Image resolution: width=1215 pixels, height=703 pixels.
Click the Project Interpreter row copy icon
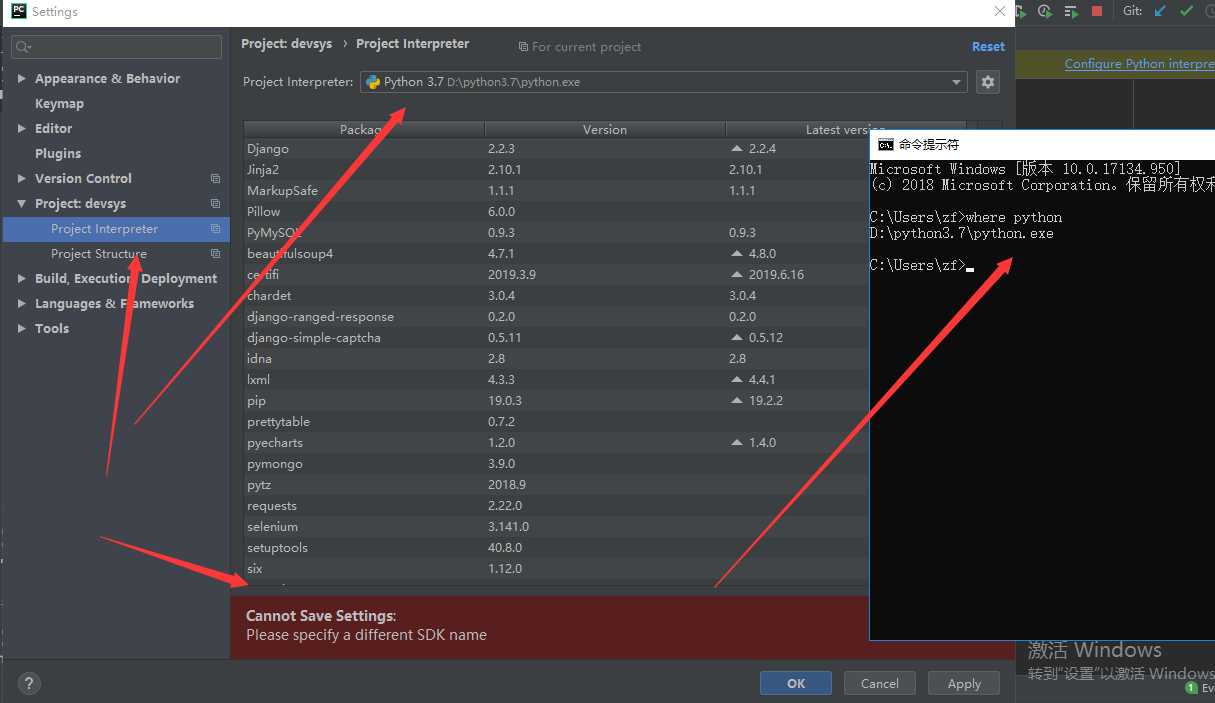215,229
